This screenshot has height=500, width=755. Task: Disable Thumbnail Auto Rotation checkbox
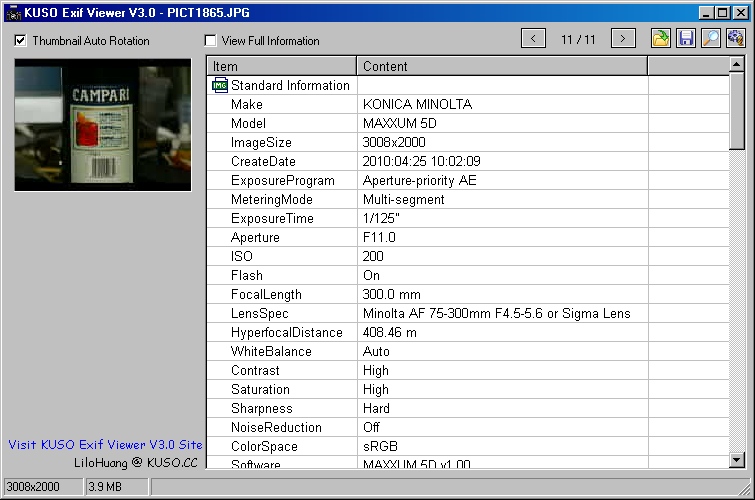coord(21,41)
